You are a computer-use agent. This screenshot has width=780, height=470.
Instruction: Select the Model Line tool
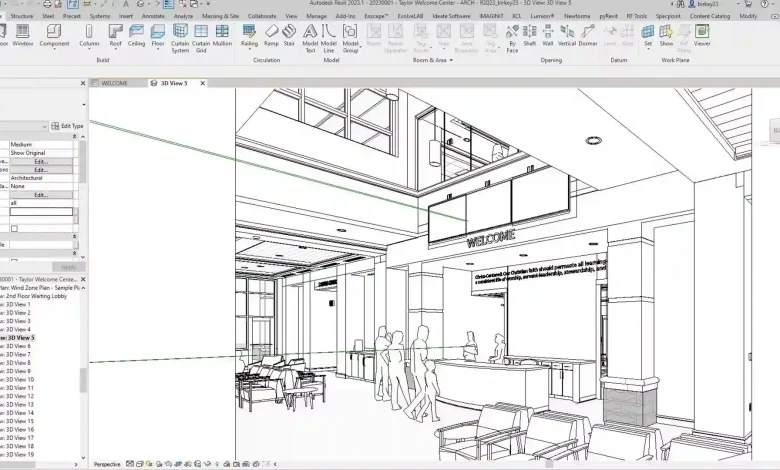click(x=328, y=39)
